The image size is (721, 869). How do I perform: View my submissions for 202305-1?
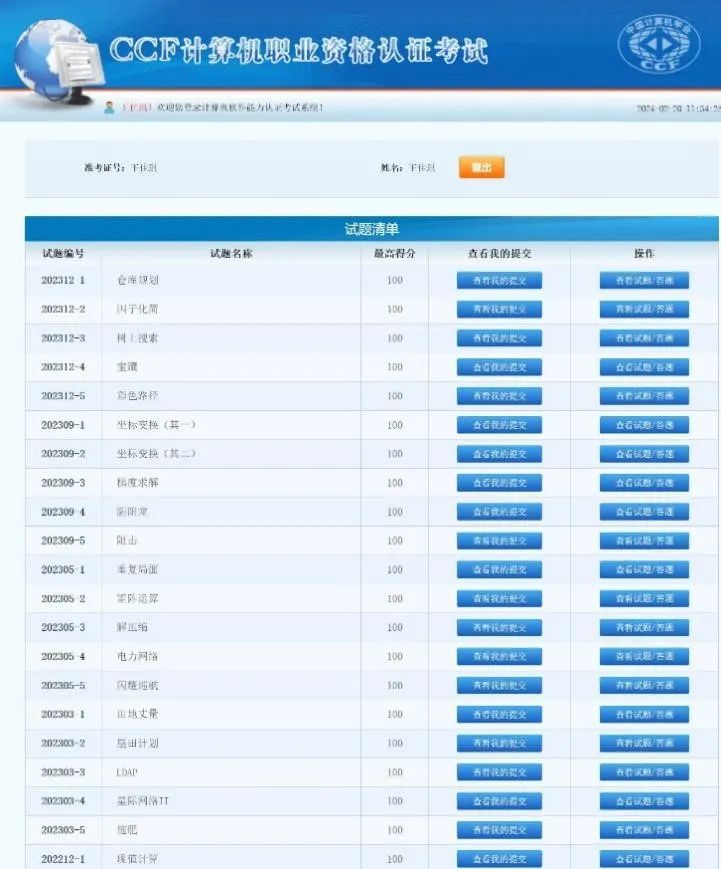point(499,570)
